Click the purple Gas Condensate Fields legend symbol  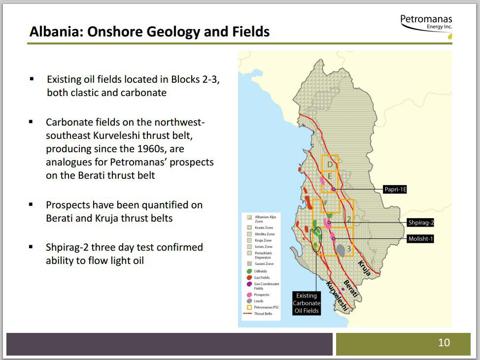tap(249, 284)
